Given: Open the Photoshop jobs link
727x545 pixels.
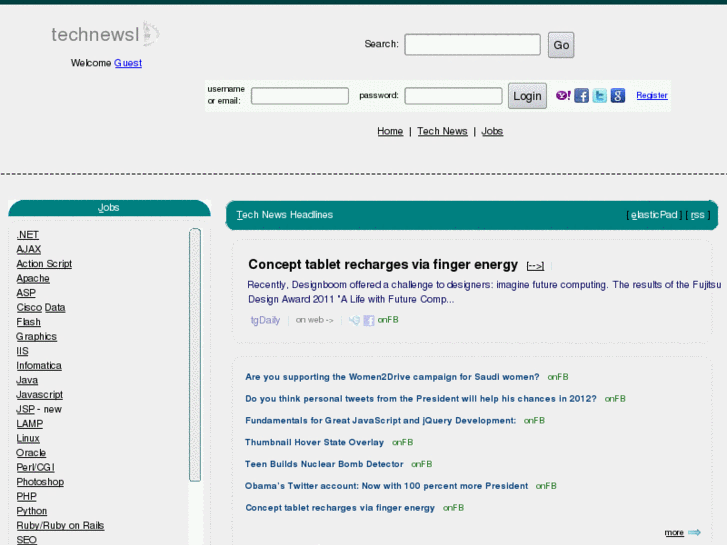Looking at the screenshot, I should [x=40, y=482].
